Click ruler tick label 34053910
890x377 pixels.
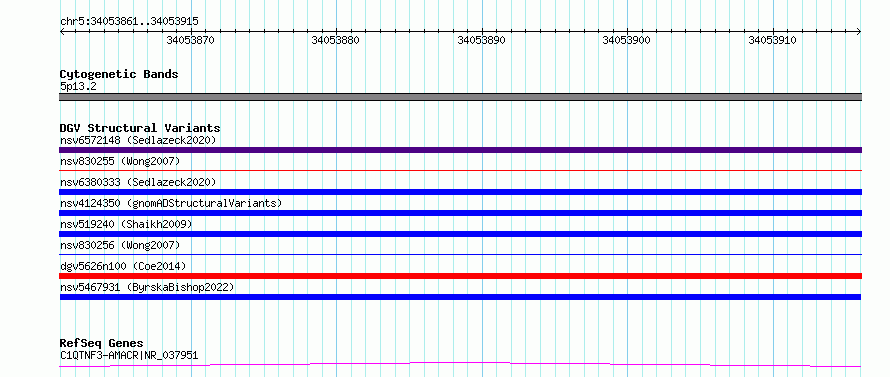point(773,40)
